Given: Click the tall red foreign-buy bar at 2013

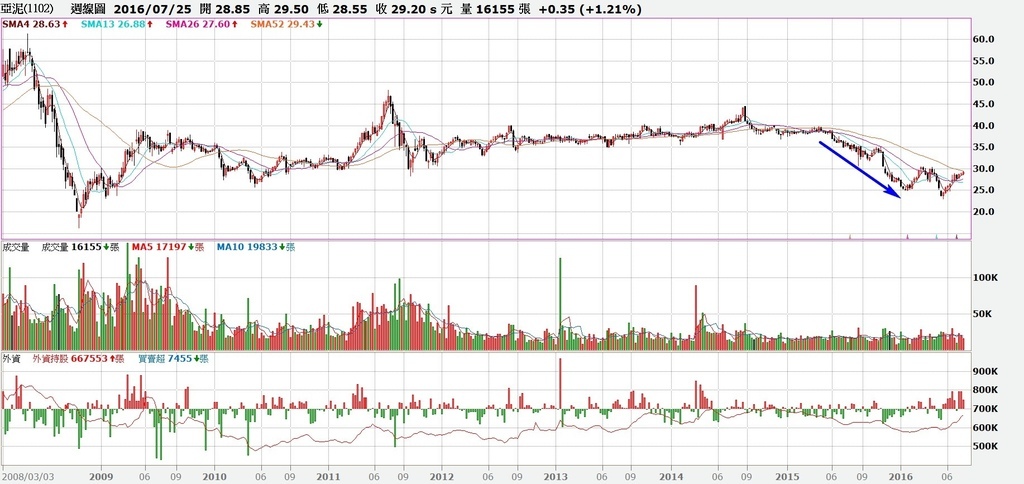Looking at the screenshot, I should coord(560,384).
